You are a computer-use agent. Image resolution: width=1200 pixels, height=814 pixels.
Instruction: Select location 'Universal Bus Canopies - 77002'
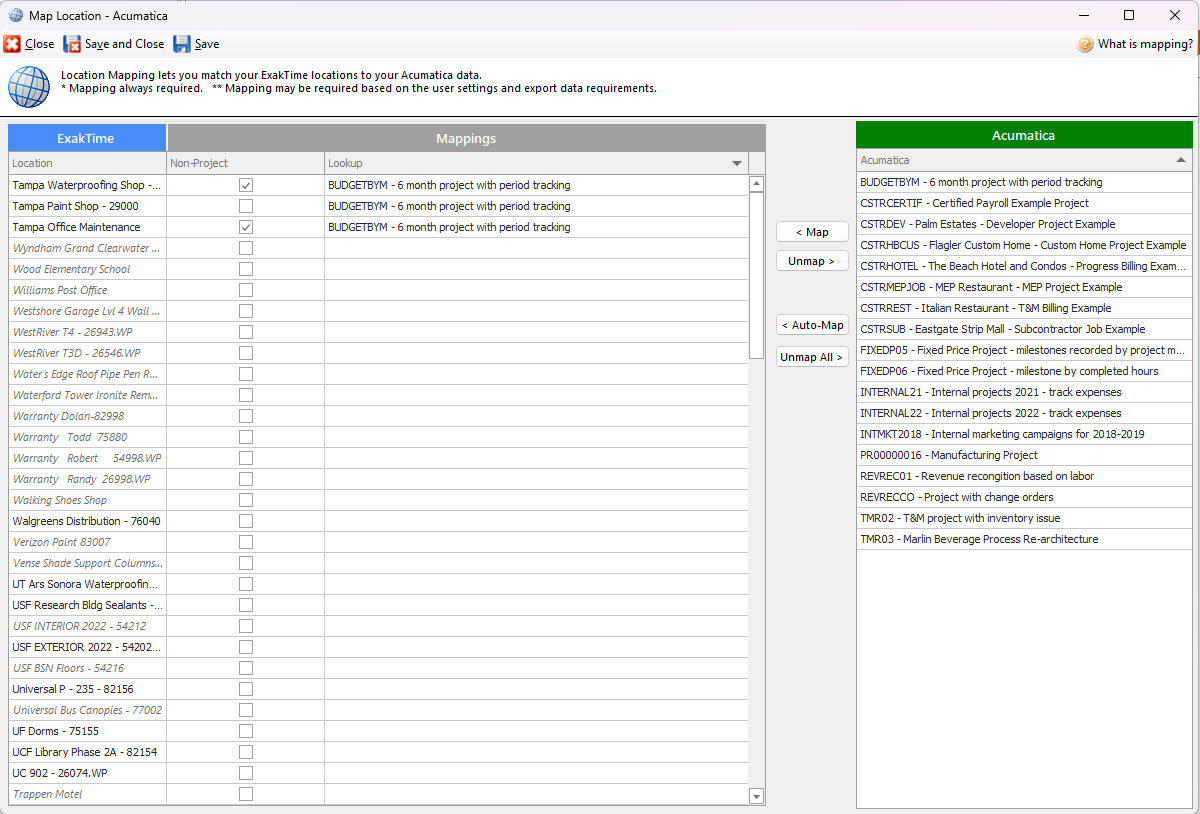(x=87, y=710)
